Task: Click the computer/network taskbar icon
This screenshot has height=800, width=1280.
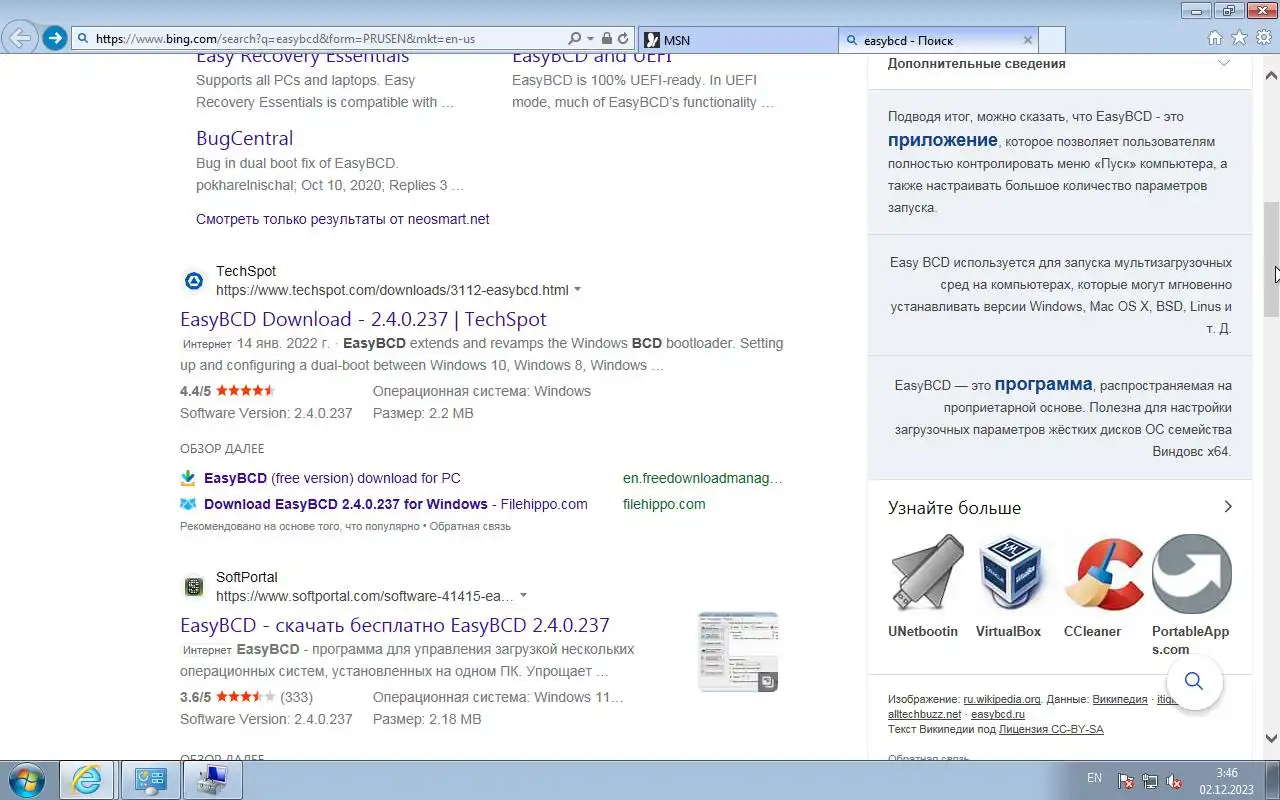Action: (213, 780)
